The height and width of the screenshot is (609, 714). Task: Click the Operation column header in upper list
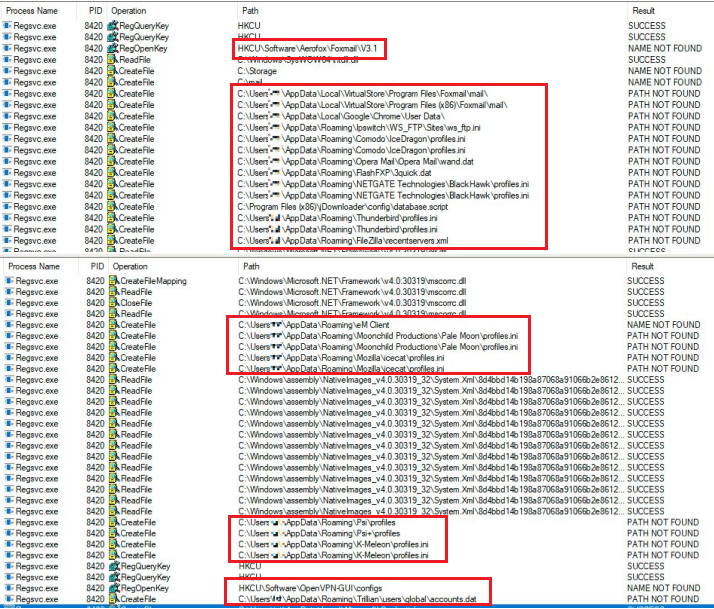pyautogui.click(x=129, y=10)
